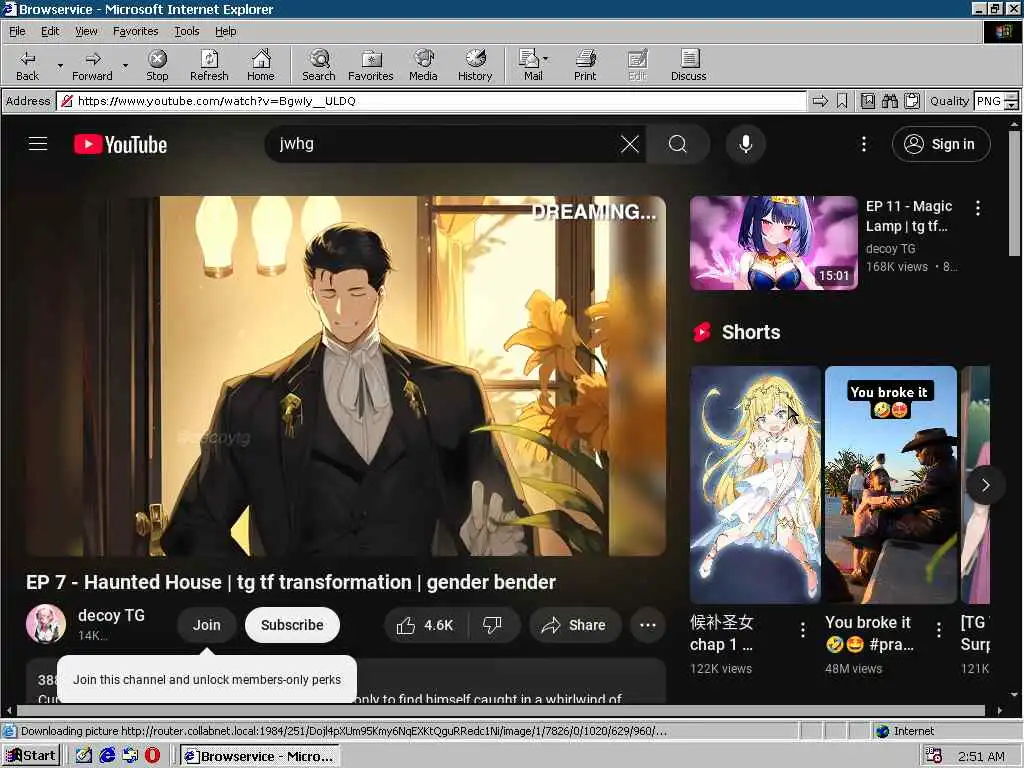Open more actions ellipsis beside Share
This screenshot has width=1024, height=768.
click(x=648, y=625)
